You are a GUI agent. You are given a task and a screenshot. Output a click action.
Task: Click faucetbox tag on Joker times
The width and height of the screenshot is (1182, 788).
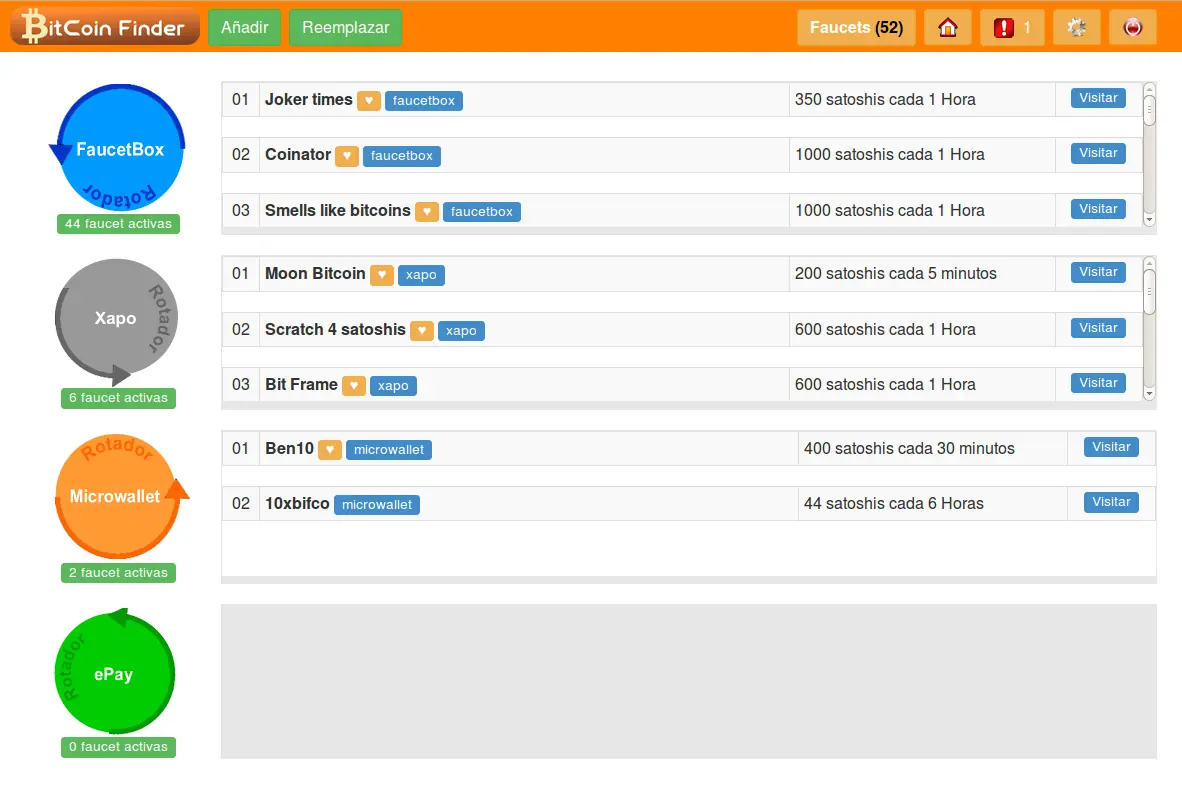click(x=424, y=101)
